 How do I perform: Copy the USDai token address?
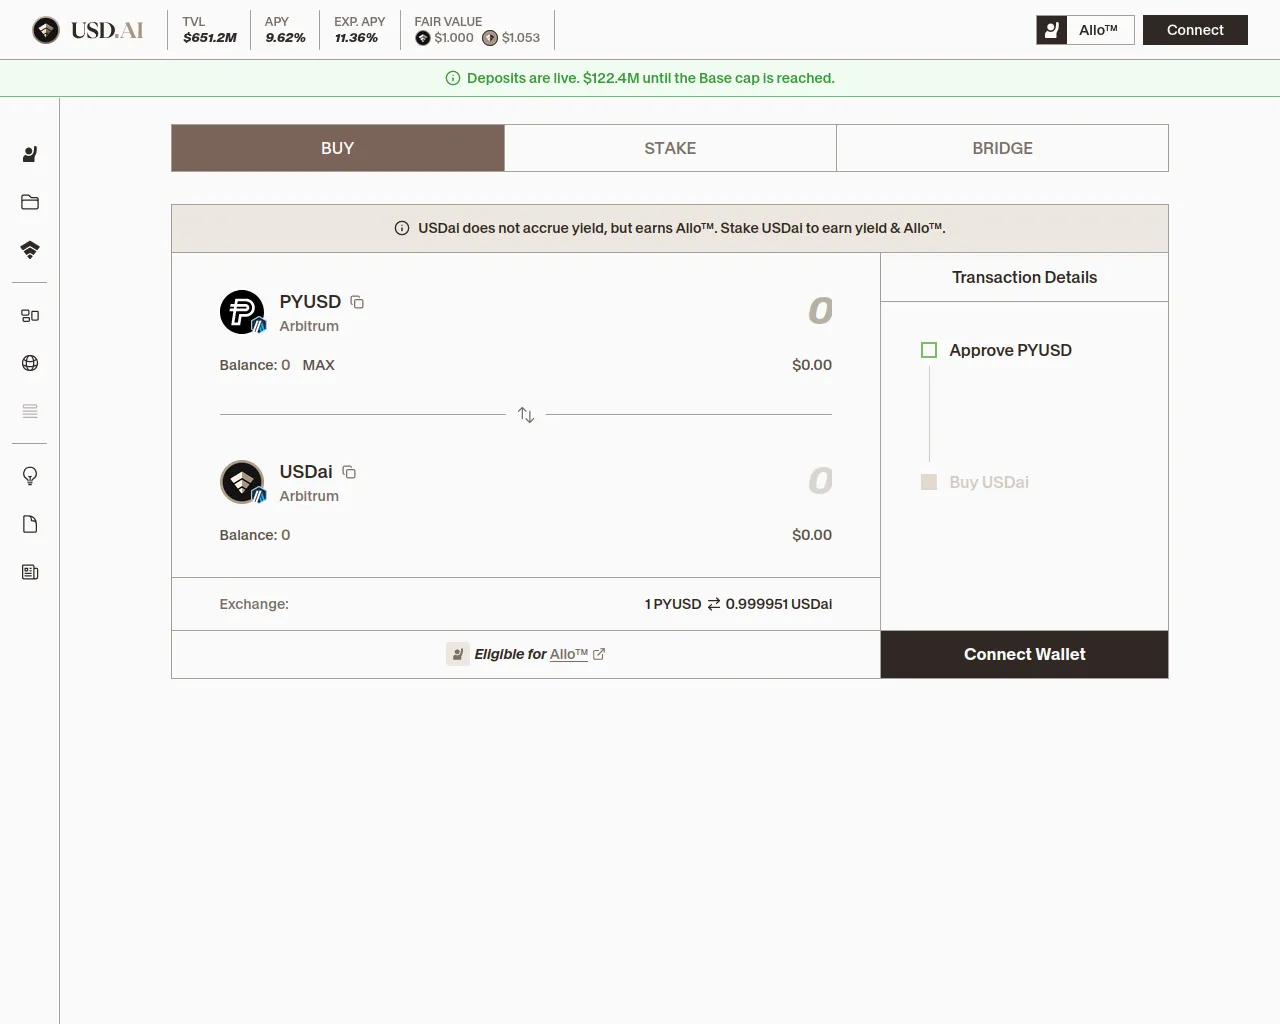tap(349, 472)
